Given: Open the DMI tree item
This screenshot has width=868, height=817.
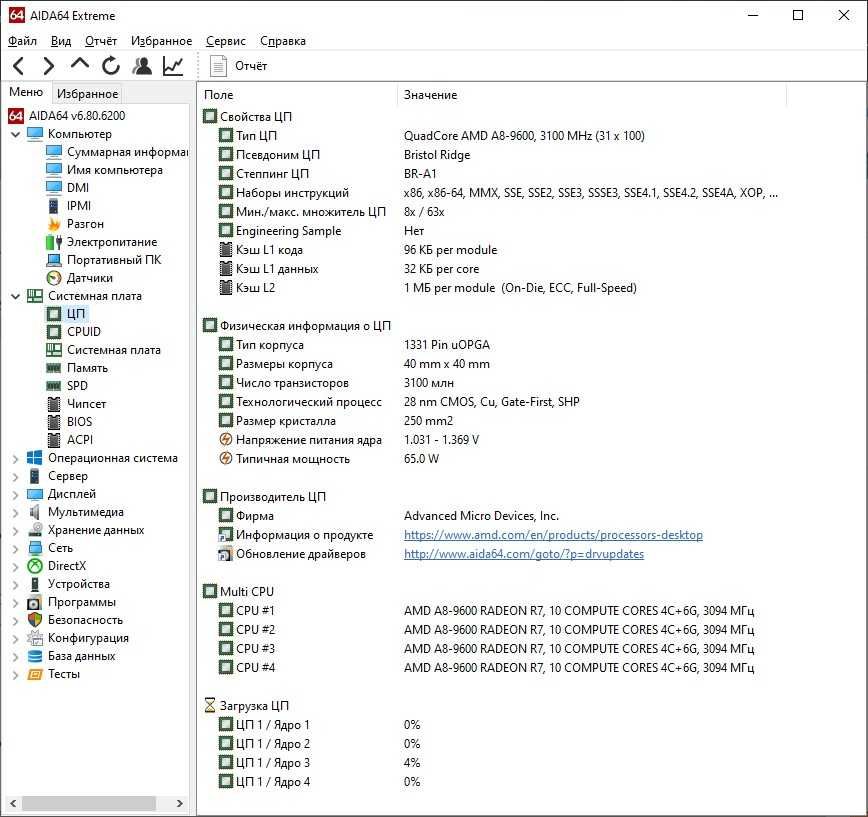Looking at the screenshot, I should click(68, 188).
